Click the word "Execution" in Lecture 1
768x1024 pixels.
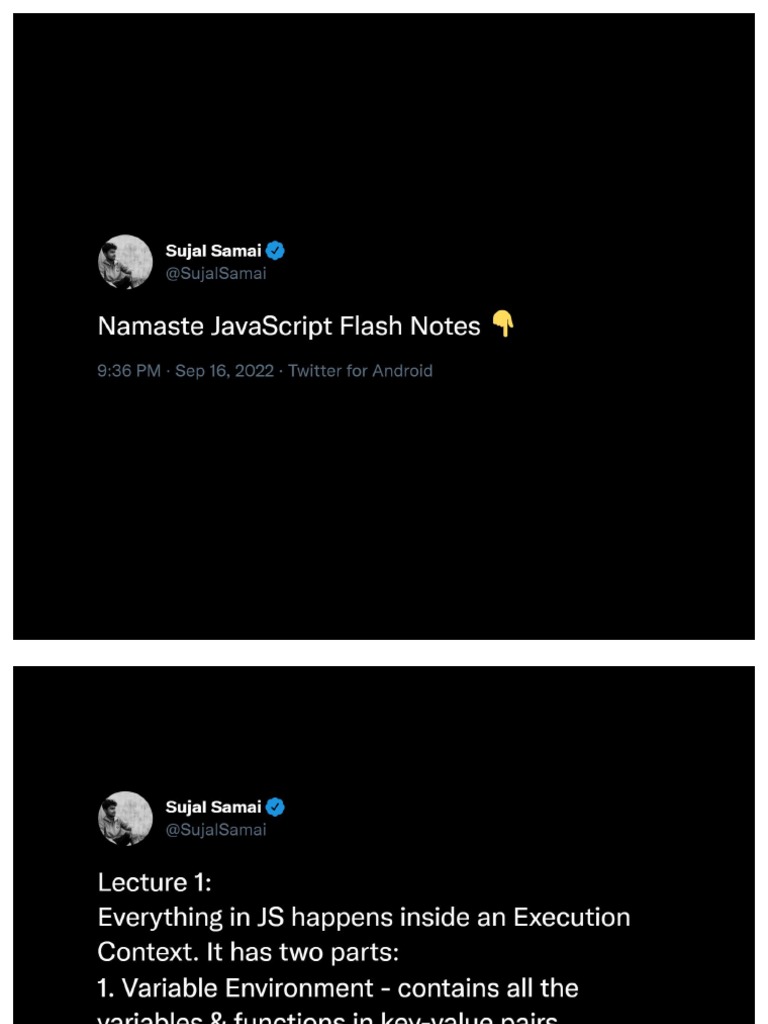572,917
